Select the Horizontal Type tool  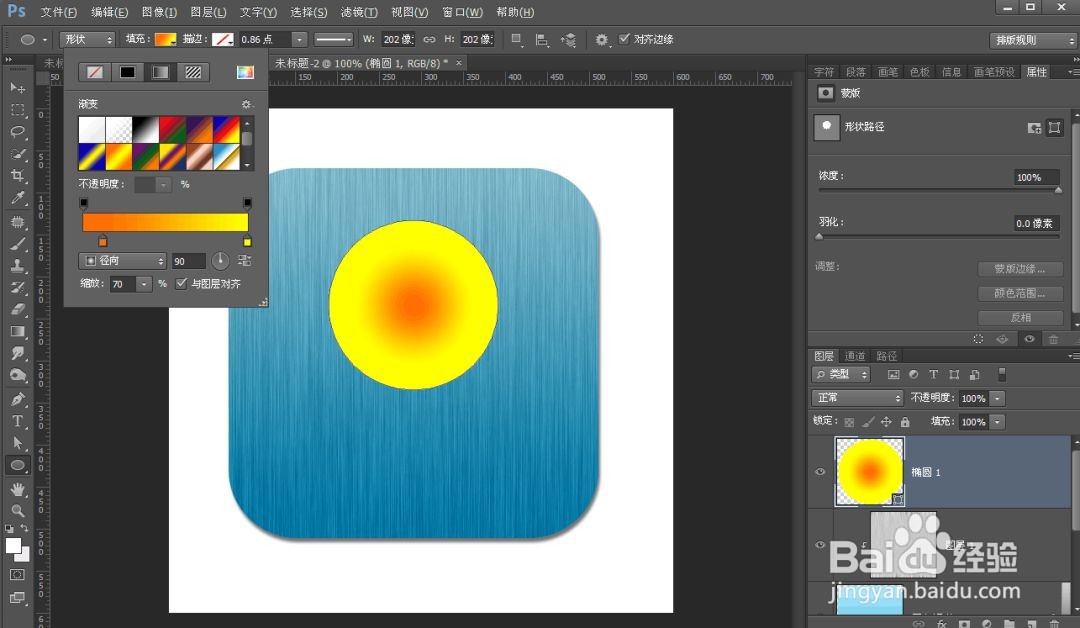pos(18,421)
